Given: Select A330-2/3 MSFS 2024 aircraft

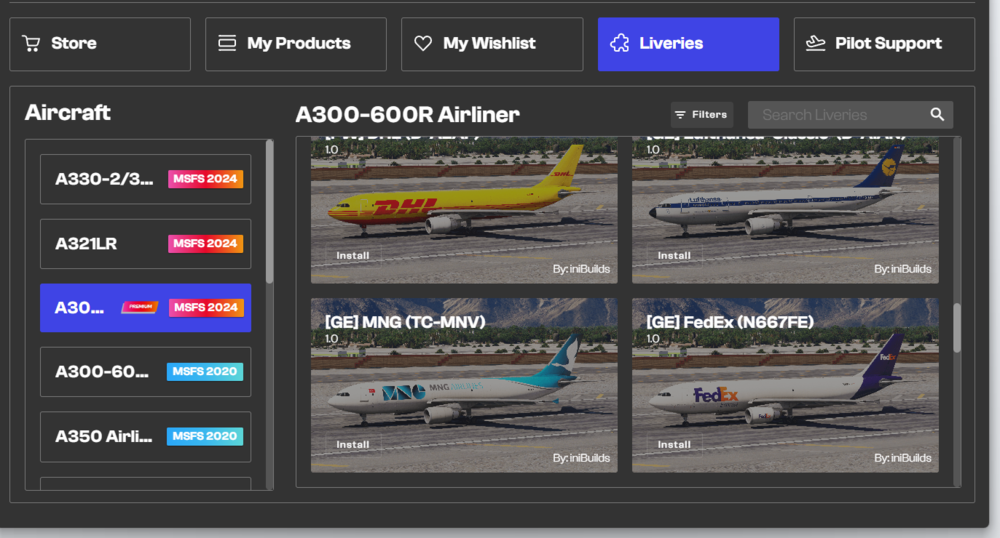Looking at the screenshot, I should (x=145, y=180).
